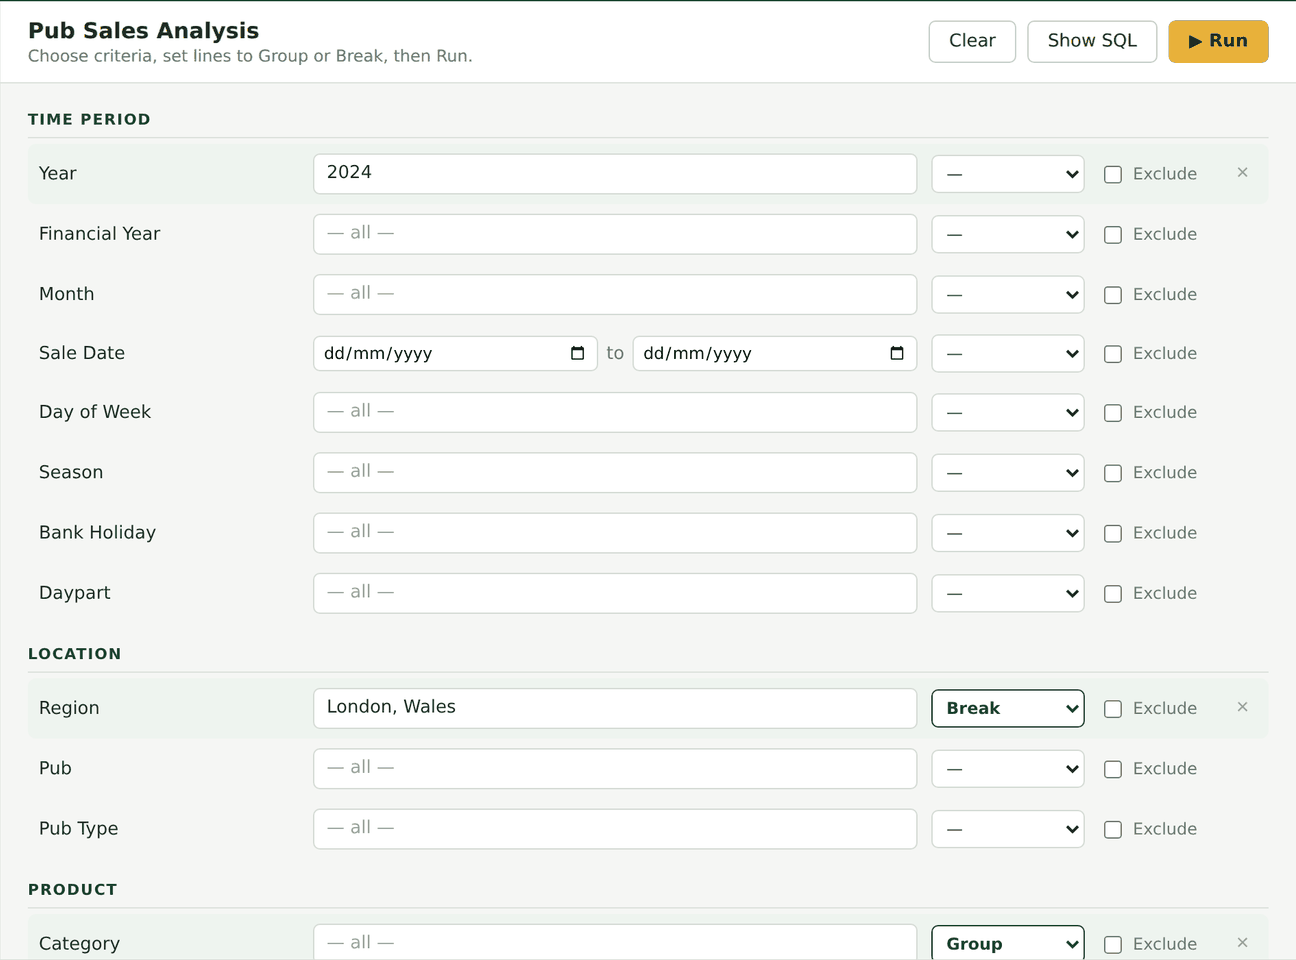Focus the Season value field
1296x960 pixels.
pyautogui.click(x=615, y=472)
